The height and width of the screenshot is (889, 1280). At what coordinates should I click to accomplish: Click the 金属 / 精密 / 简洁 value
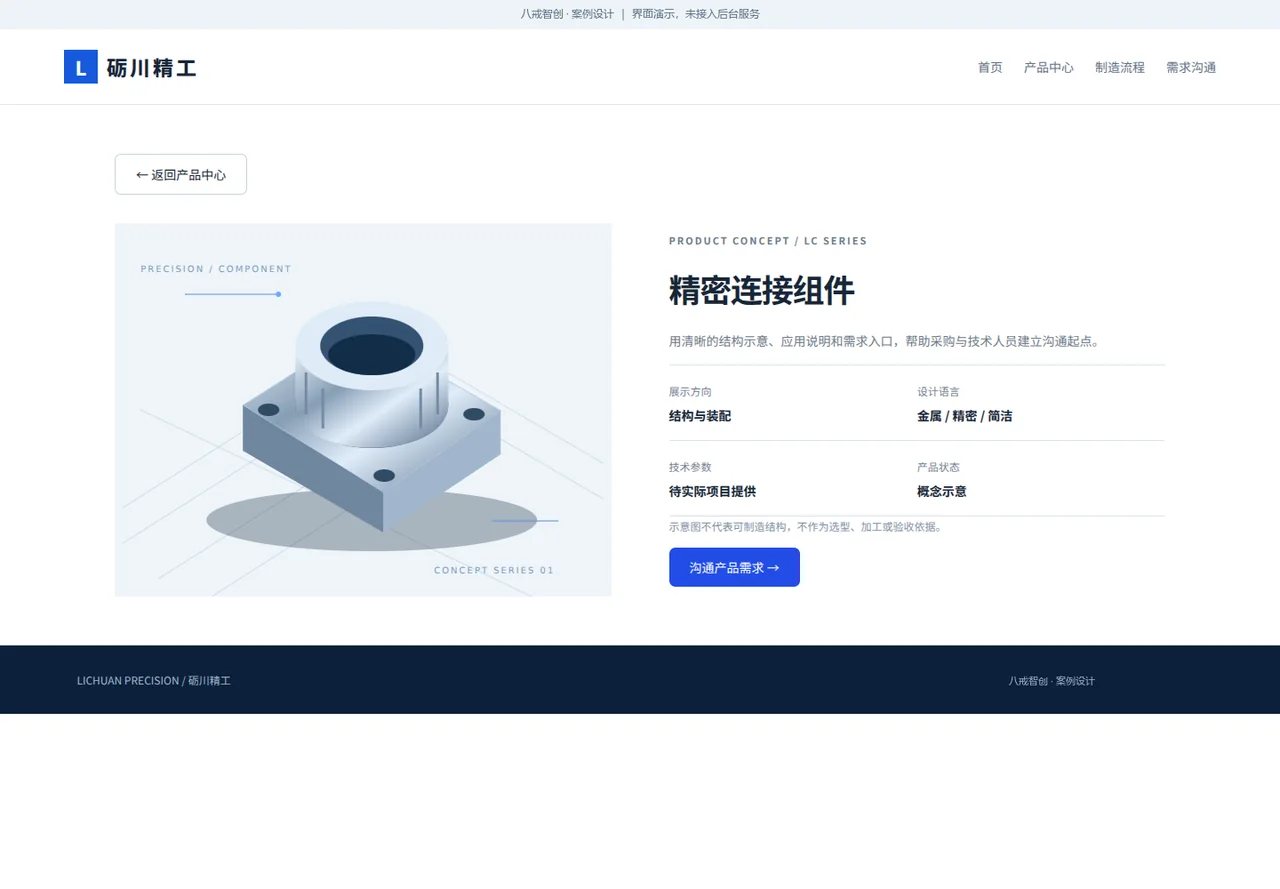click(965, 416)
